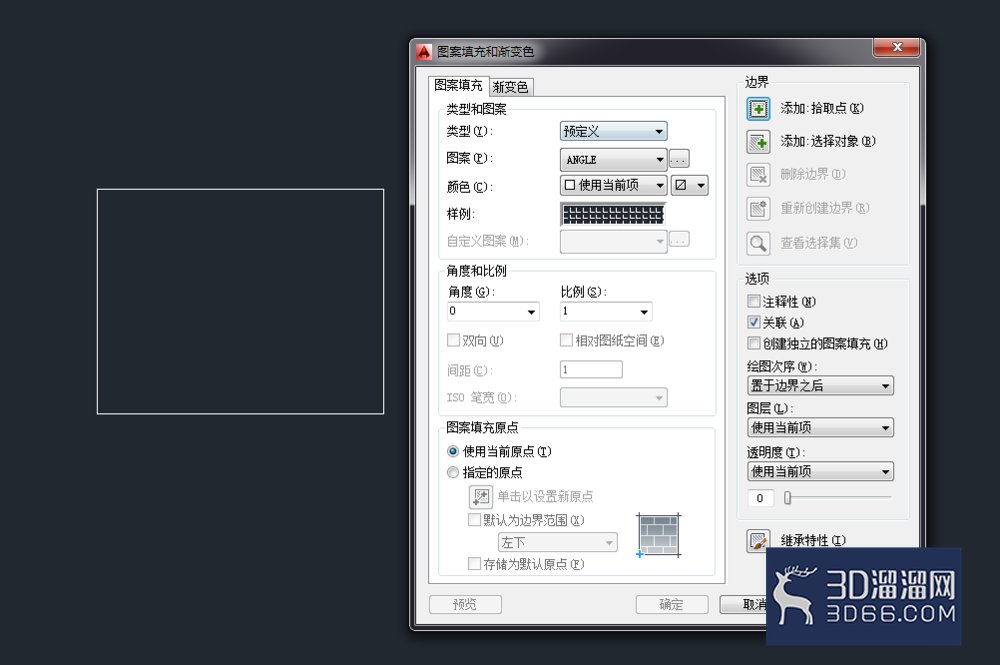Viewport: 1000px width, 665px height.
Task: Toggle the 双向 checkbox
Action: point(453,340)
